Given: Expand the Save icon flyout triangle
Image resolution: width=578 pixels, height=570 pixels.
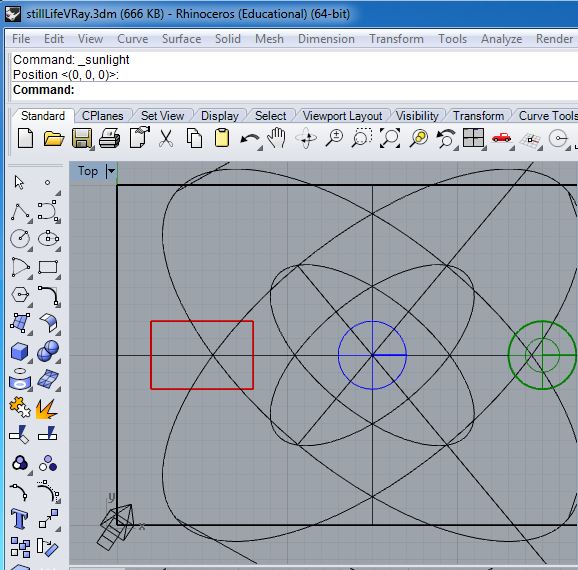Looking at the screenshot, I should pyautogui.click(x=92, y=148).
